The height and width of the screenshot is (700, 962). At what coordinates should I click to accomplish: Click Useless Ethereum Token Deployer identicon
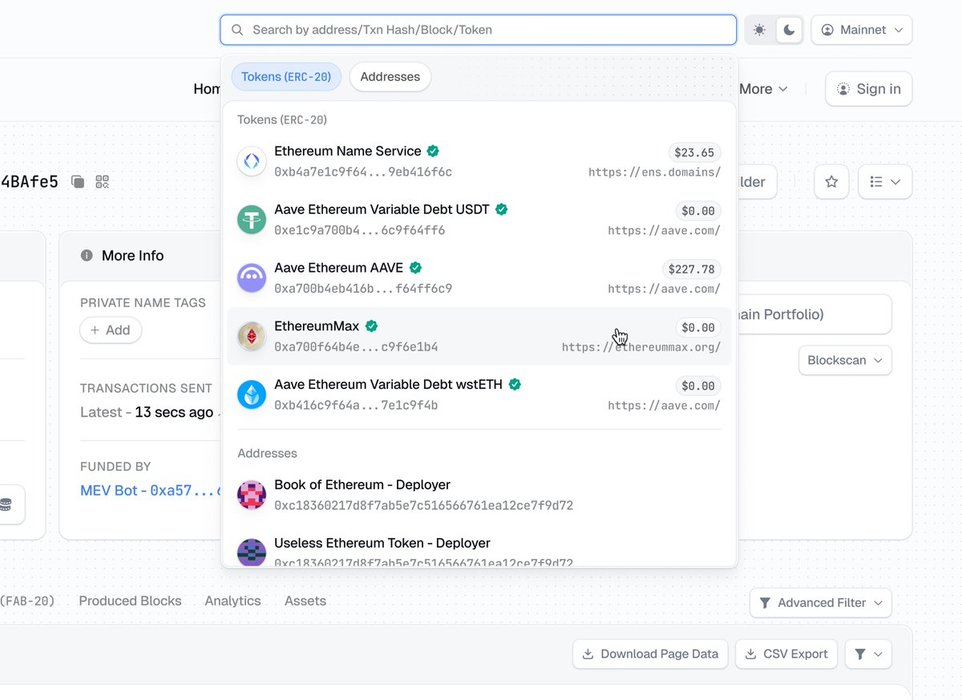point(252,552)
